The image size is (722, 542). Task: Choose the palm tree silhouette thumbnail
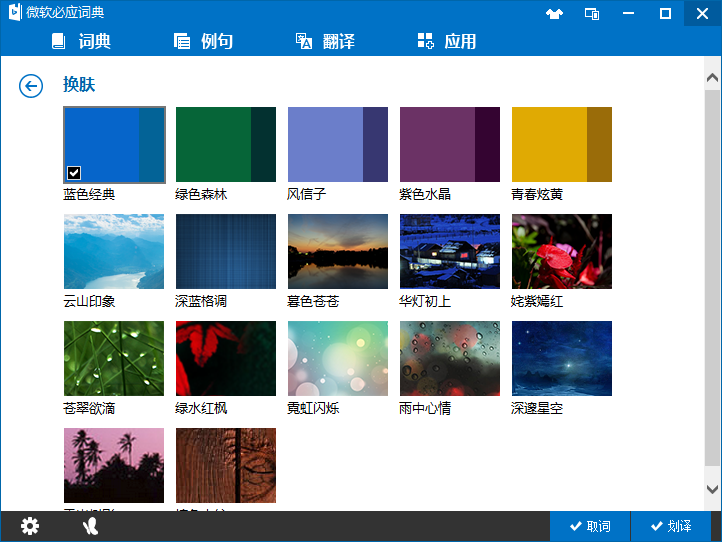click(x=114, y=465)
